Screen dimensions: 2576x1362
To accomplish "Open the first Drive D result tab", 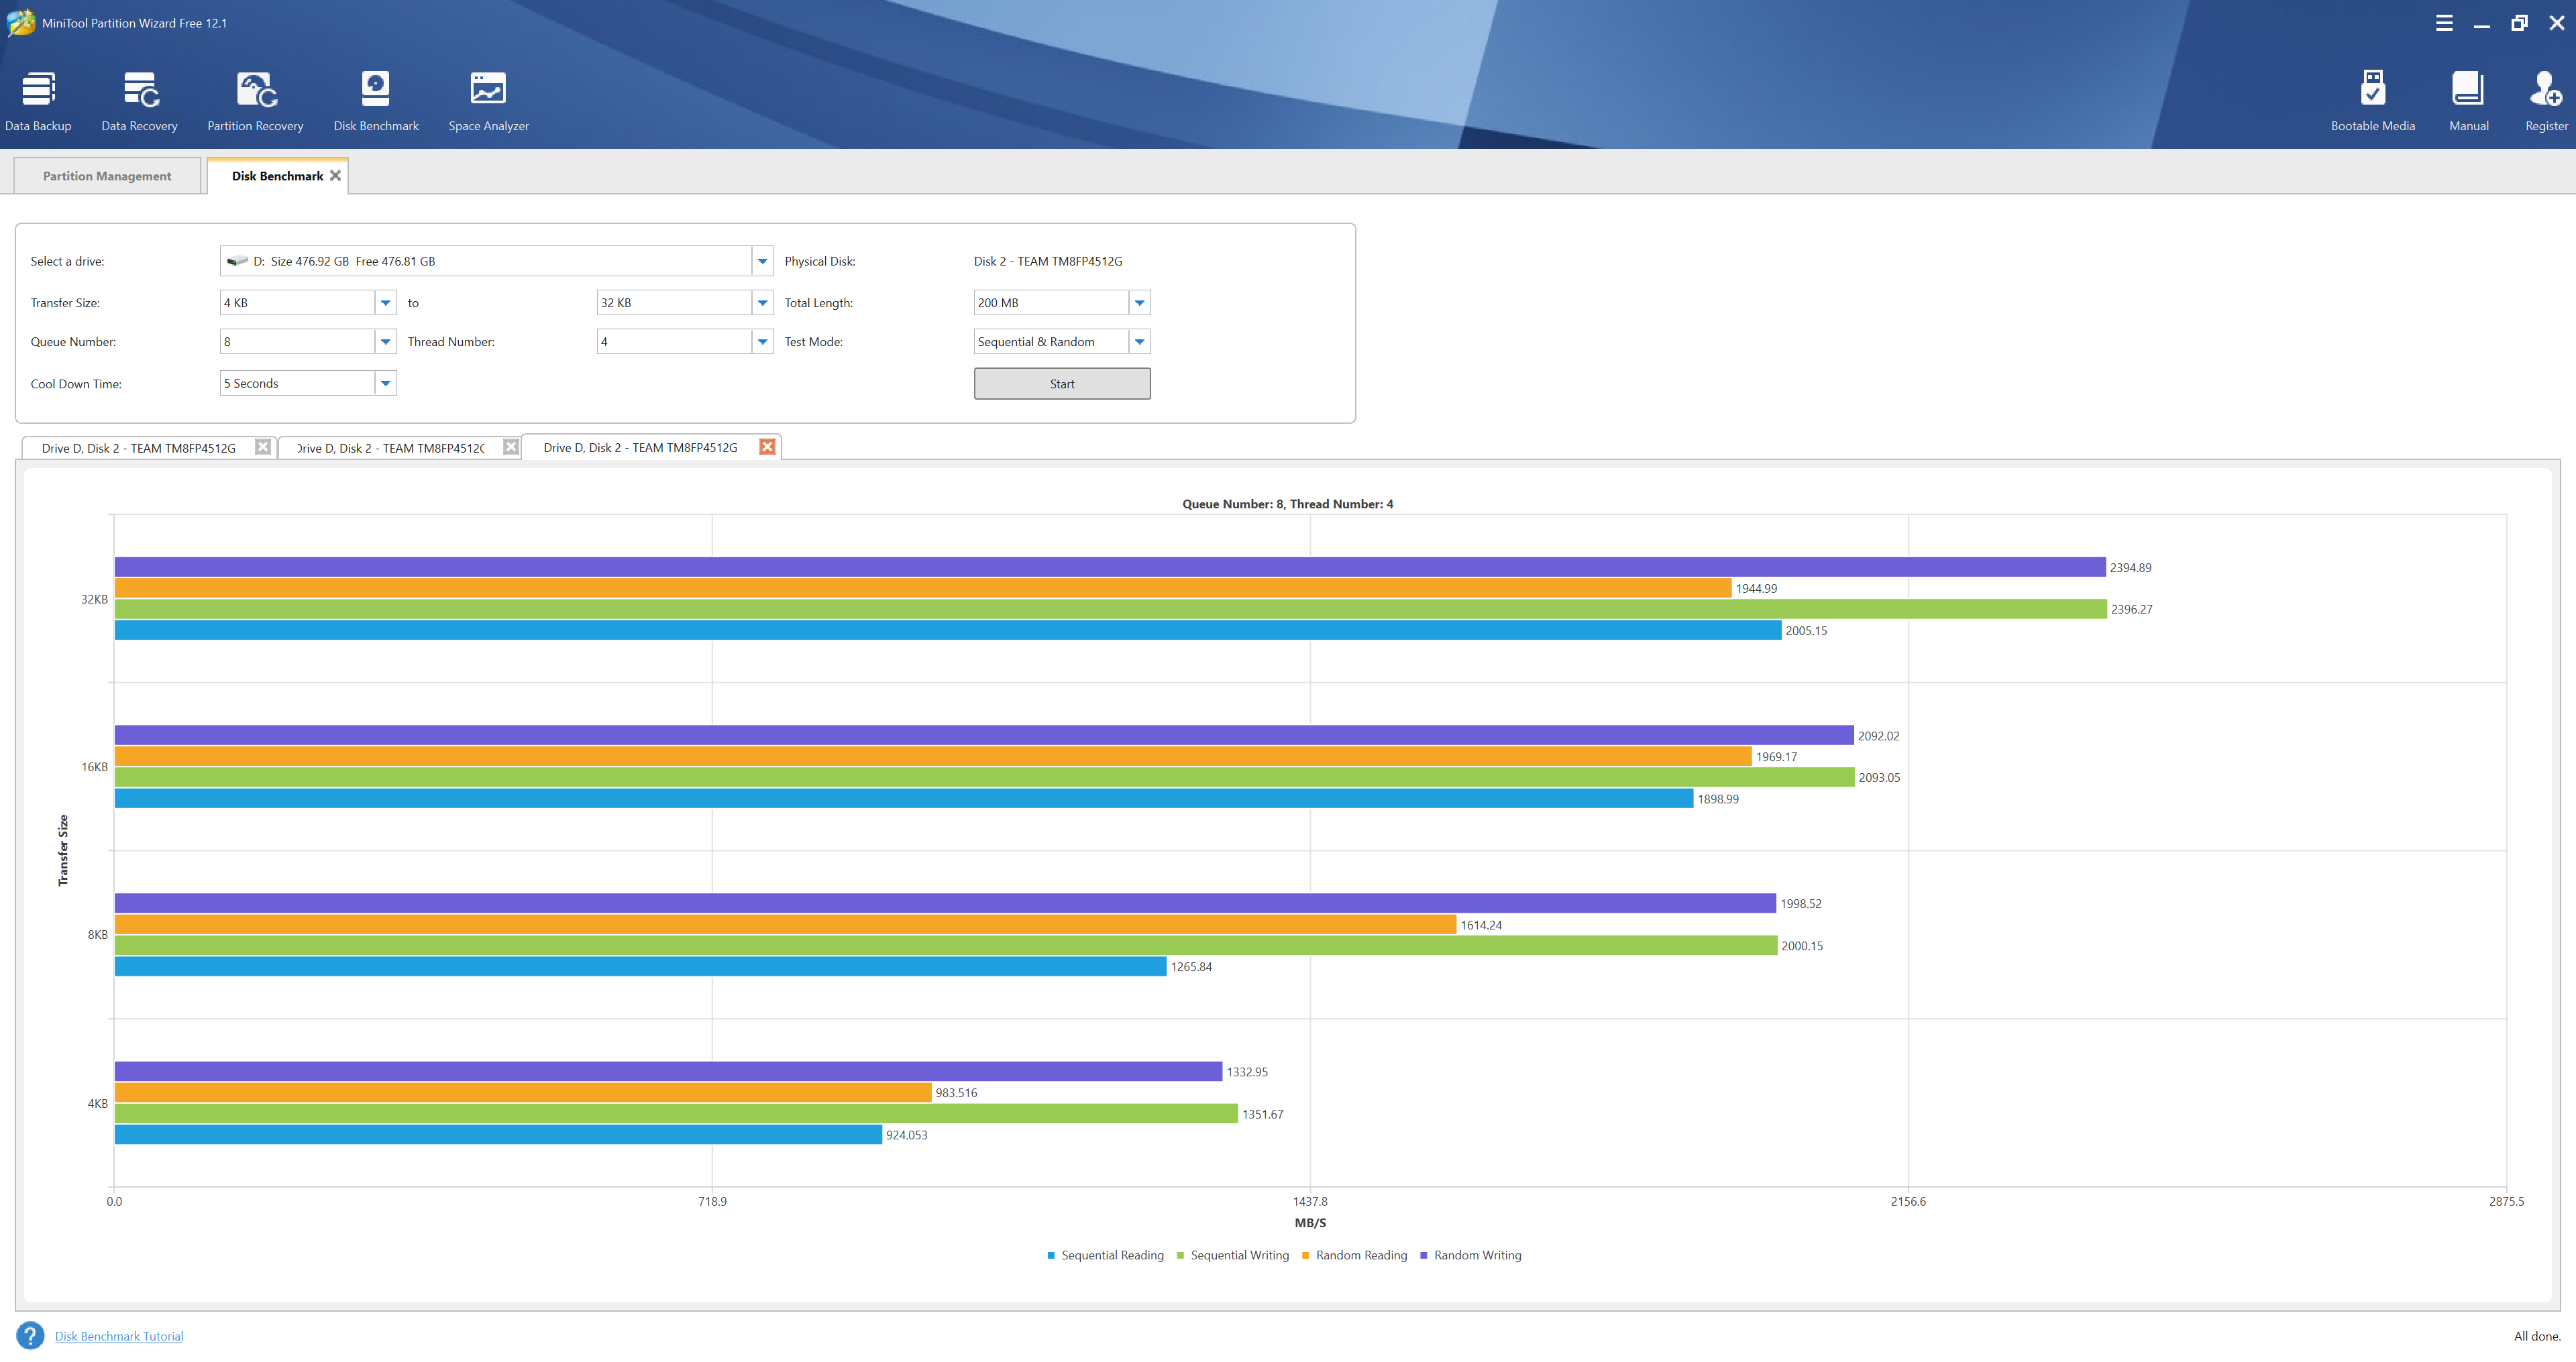I will coord(139,448).
